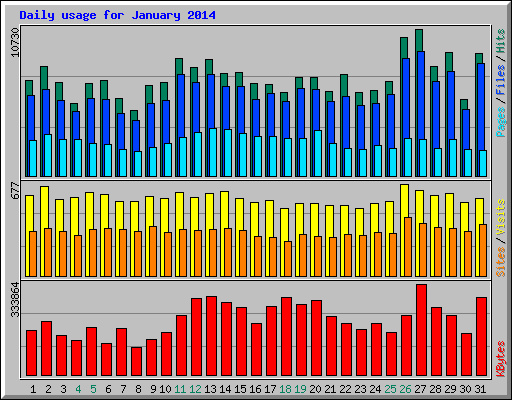Select day 17 on the x-axis
The width and height of the screenshot is (512, 400).
point(270,389)
